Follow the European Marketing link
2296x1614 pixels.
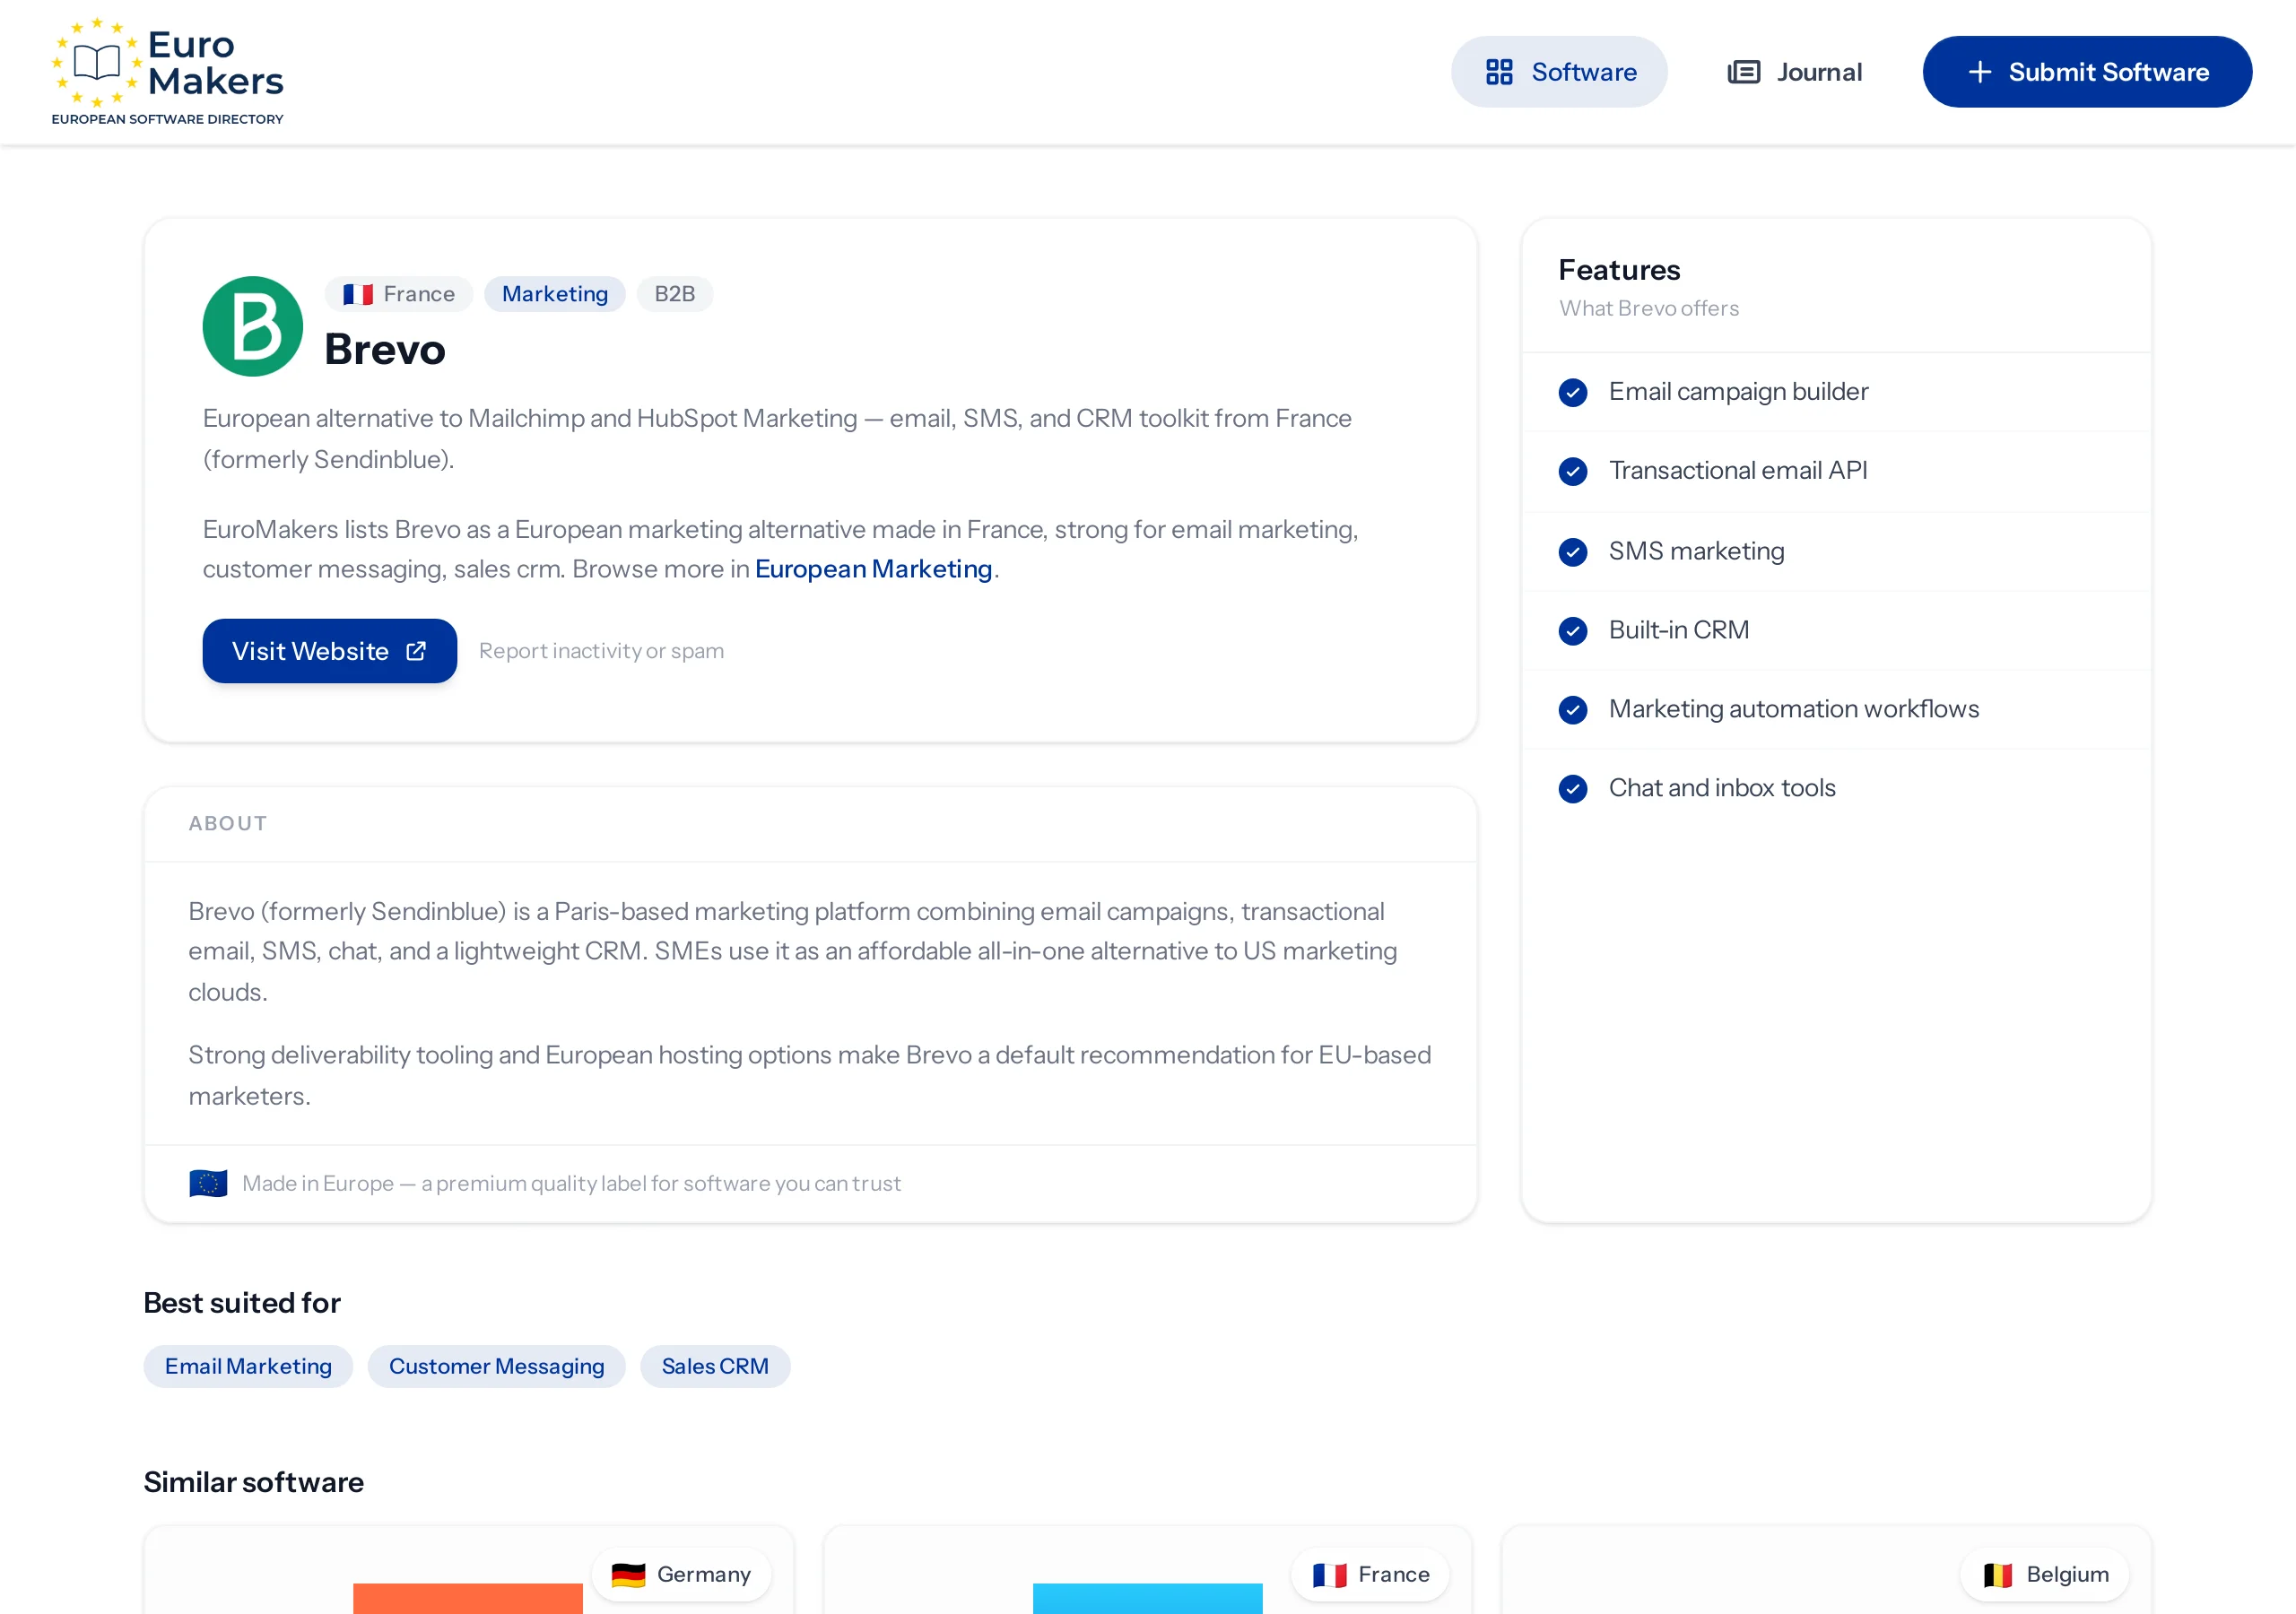point(874,569)
